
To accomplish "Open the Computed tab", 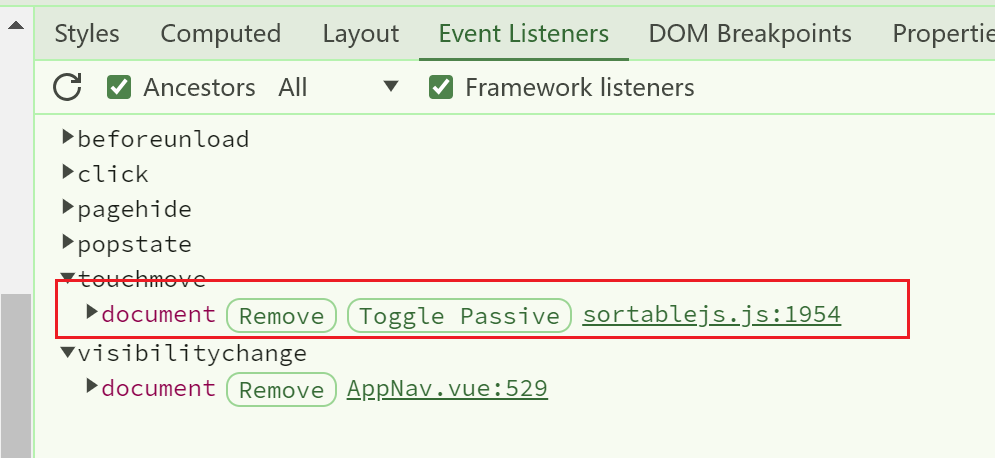I will pyautogui.click(x=220, y=34).
